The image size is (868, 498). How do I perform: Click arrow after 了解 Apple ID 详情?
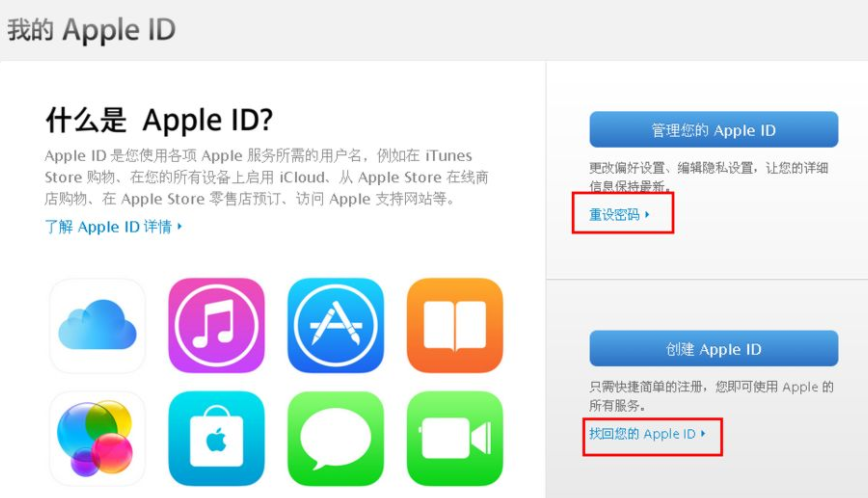pyautogui.click(x=179, y=226)
